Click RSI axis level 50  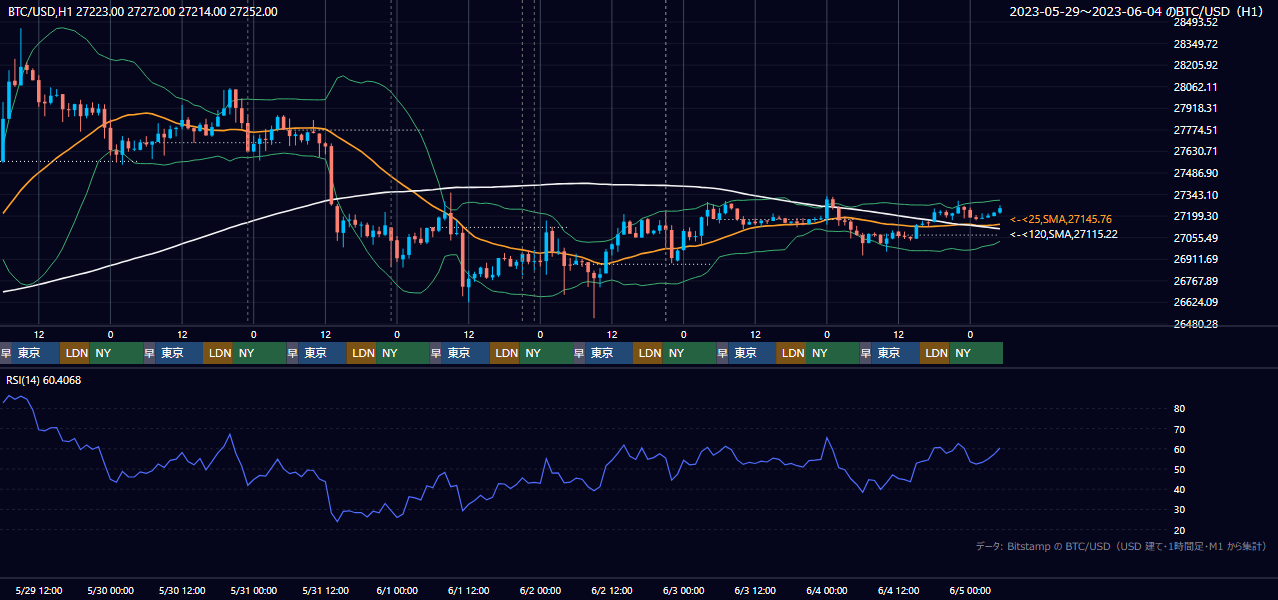1180,469
